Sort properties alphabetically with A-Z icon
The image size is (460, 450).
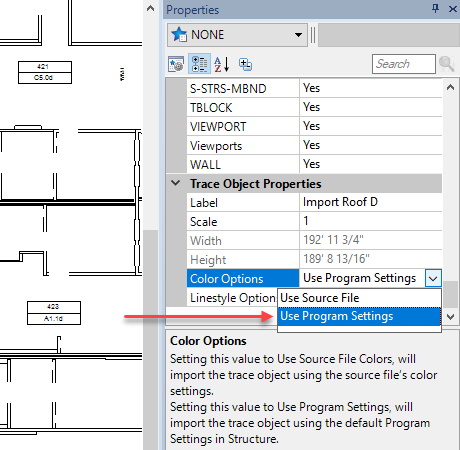[x=222, y=64]
